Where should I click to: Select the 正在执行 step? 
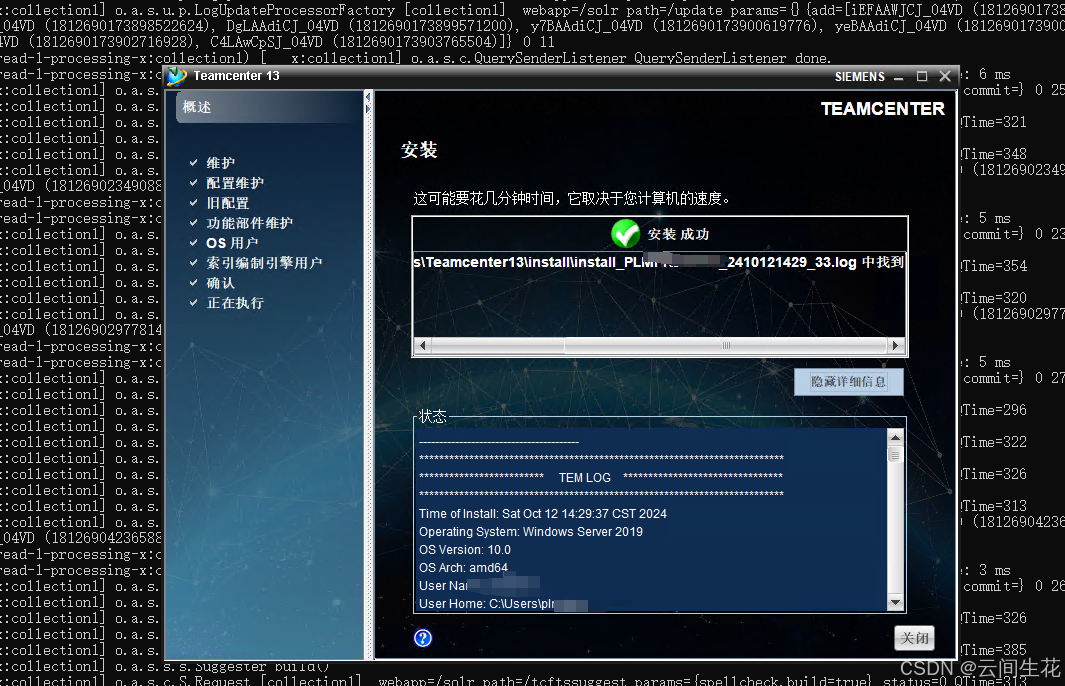tap(235, 303)
